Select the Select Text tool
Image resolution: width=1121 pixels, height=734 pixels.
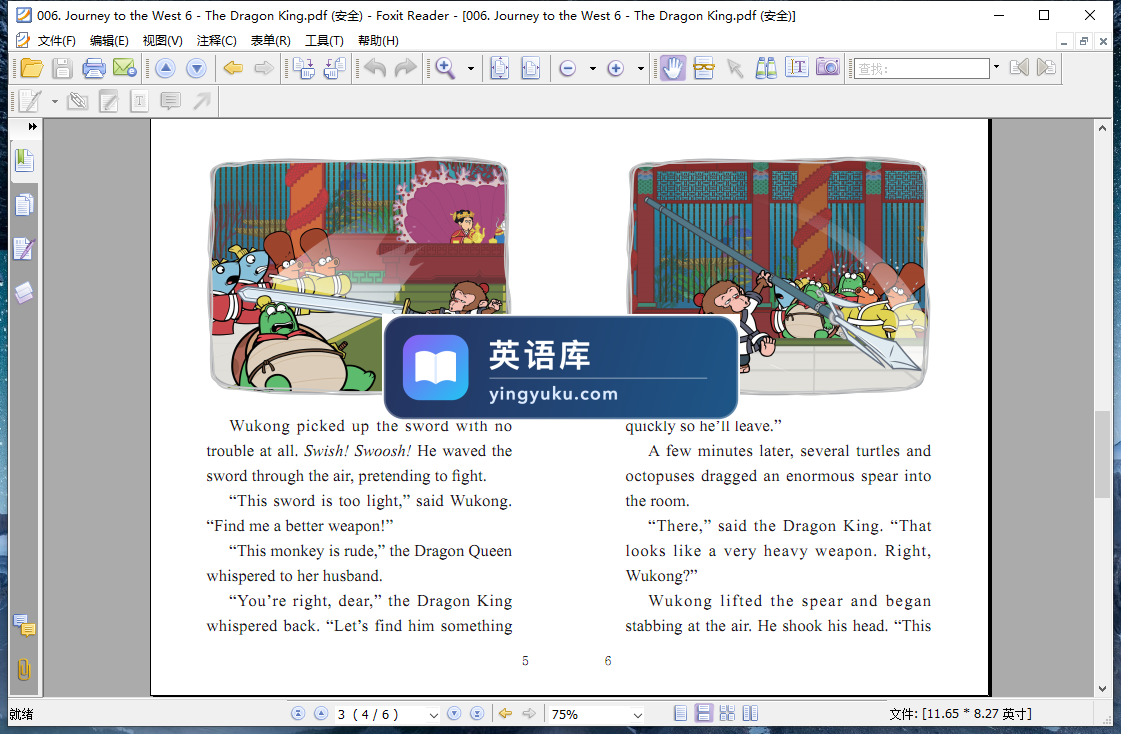coord(796,68)
